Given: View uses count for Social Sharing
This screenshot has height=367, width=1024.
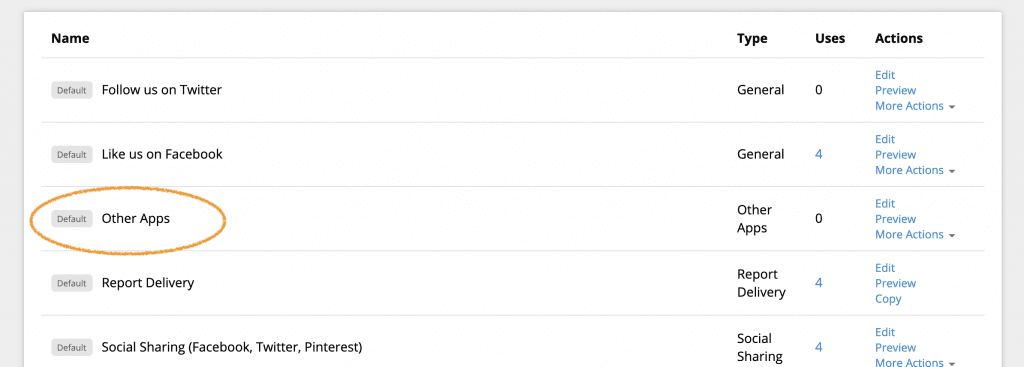Looking at the screenshot, I should [x=818, y=347].
